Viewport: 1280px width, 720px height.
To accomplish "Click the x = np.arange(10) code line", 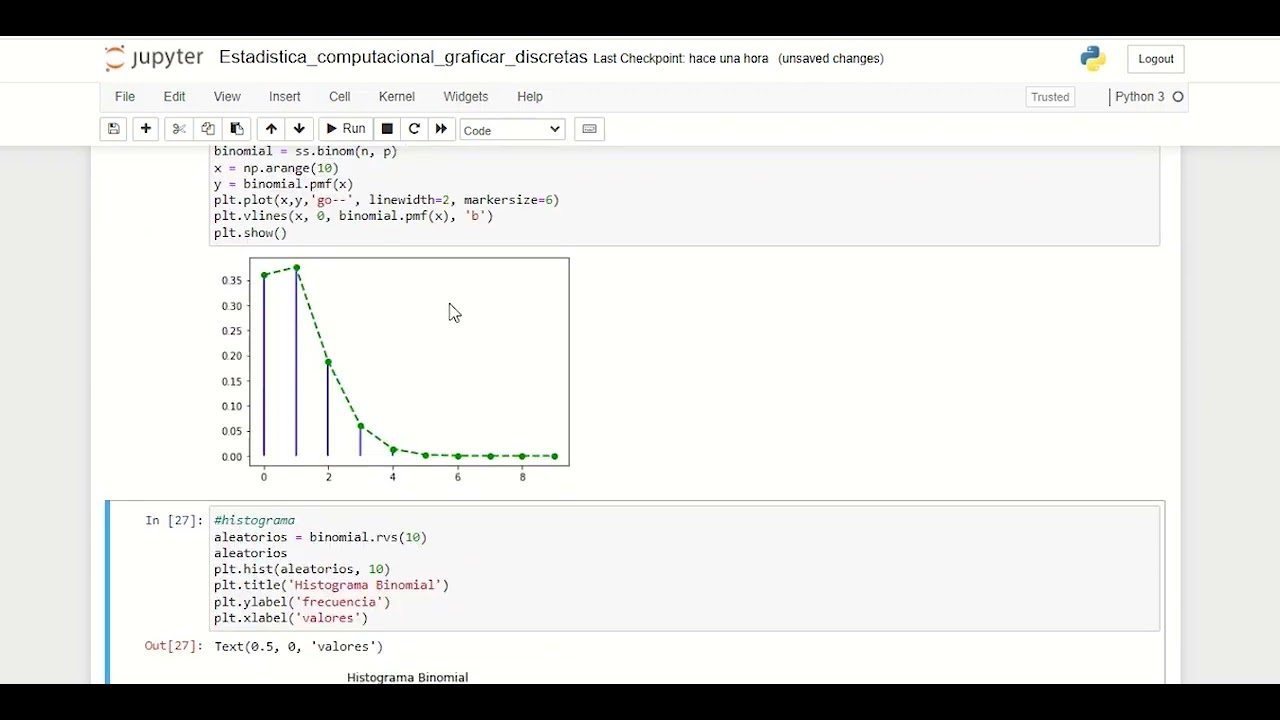I will 276,168.
